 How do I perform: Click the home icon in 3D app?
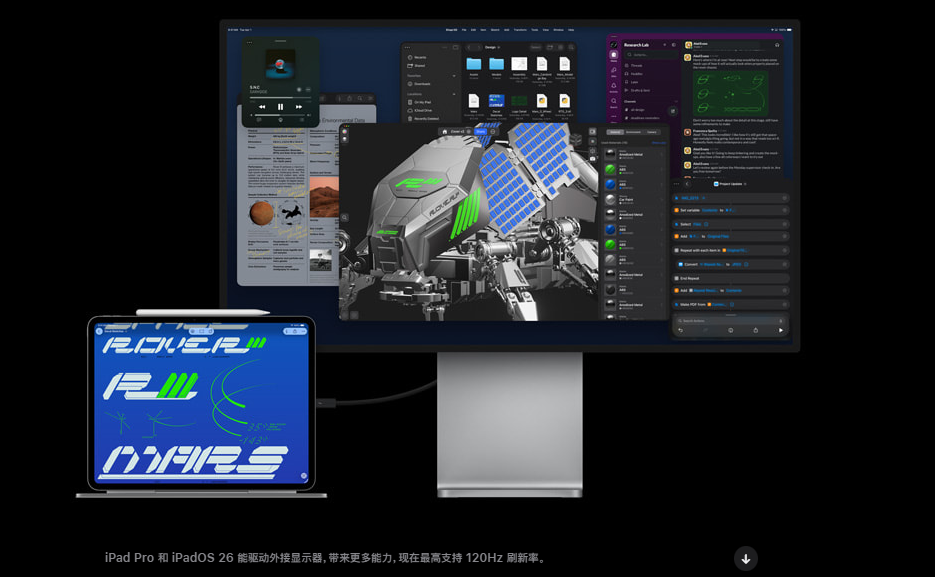tap(444, 132)
